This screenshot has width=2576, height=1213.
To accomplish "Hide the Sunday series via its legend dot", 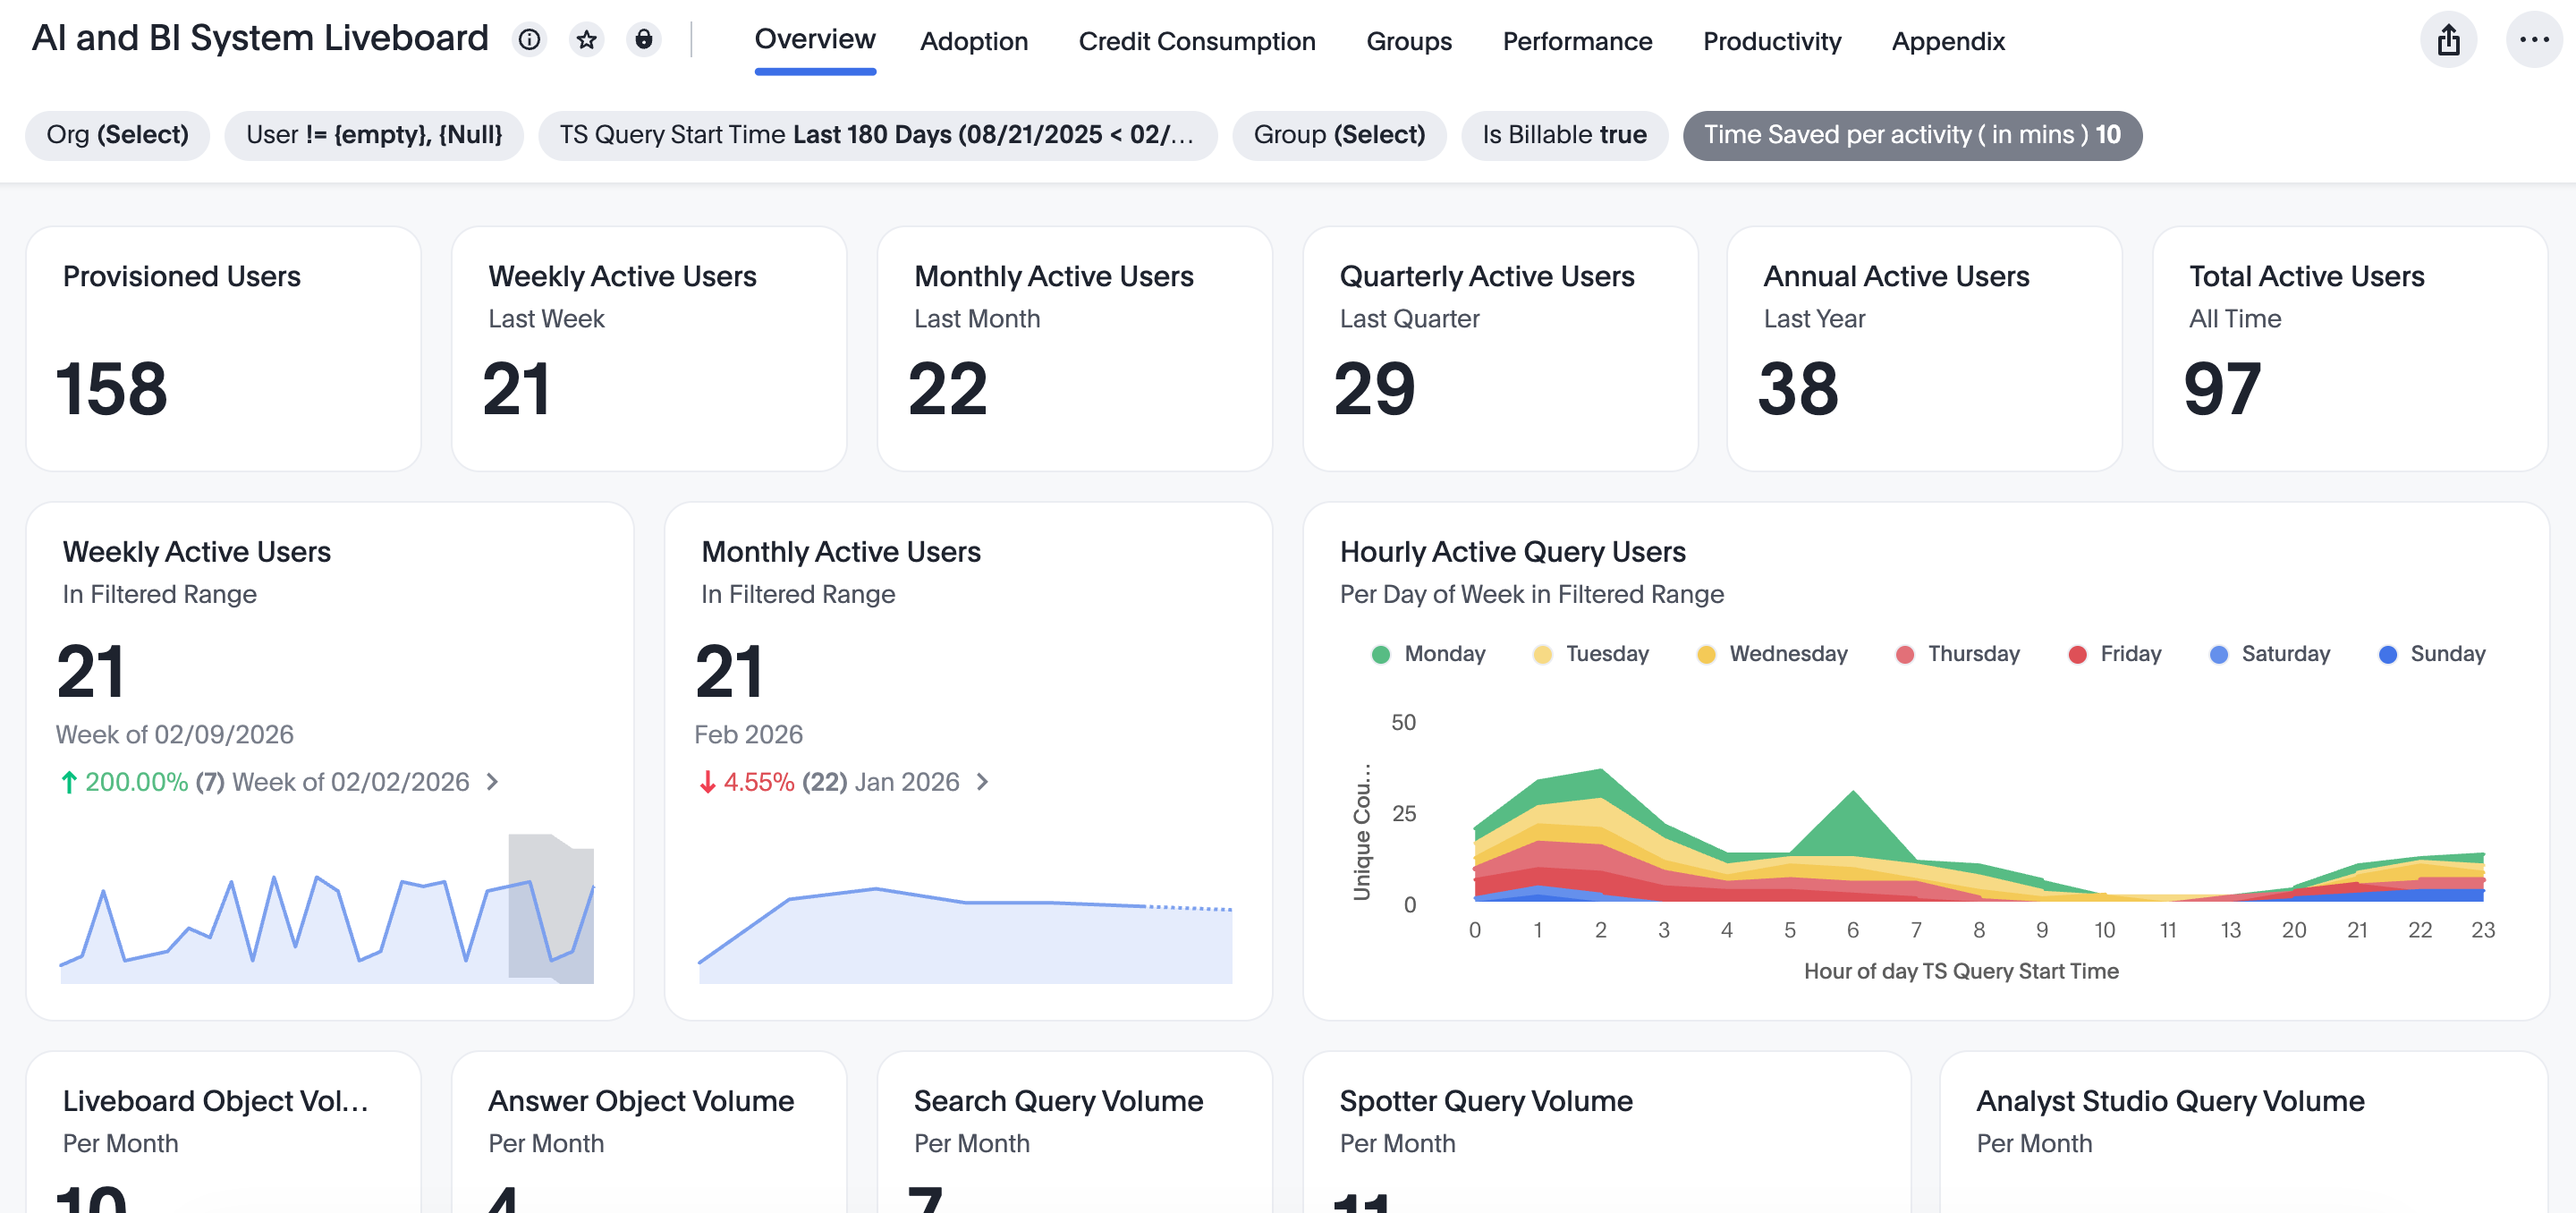I will coord(2389,653).
